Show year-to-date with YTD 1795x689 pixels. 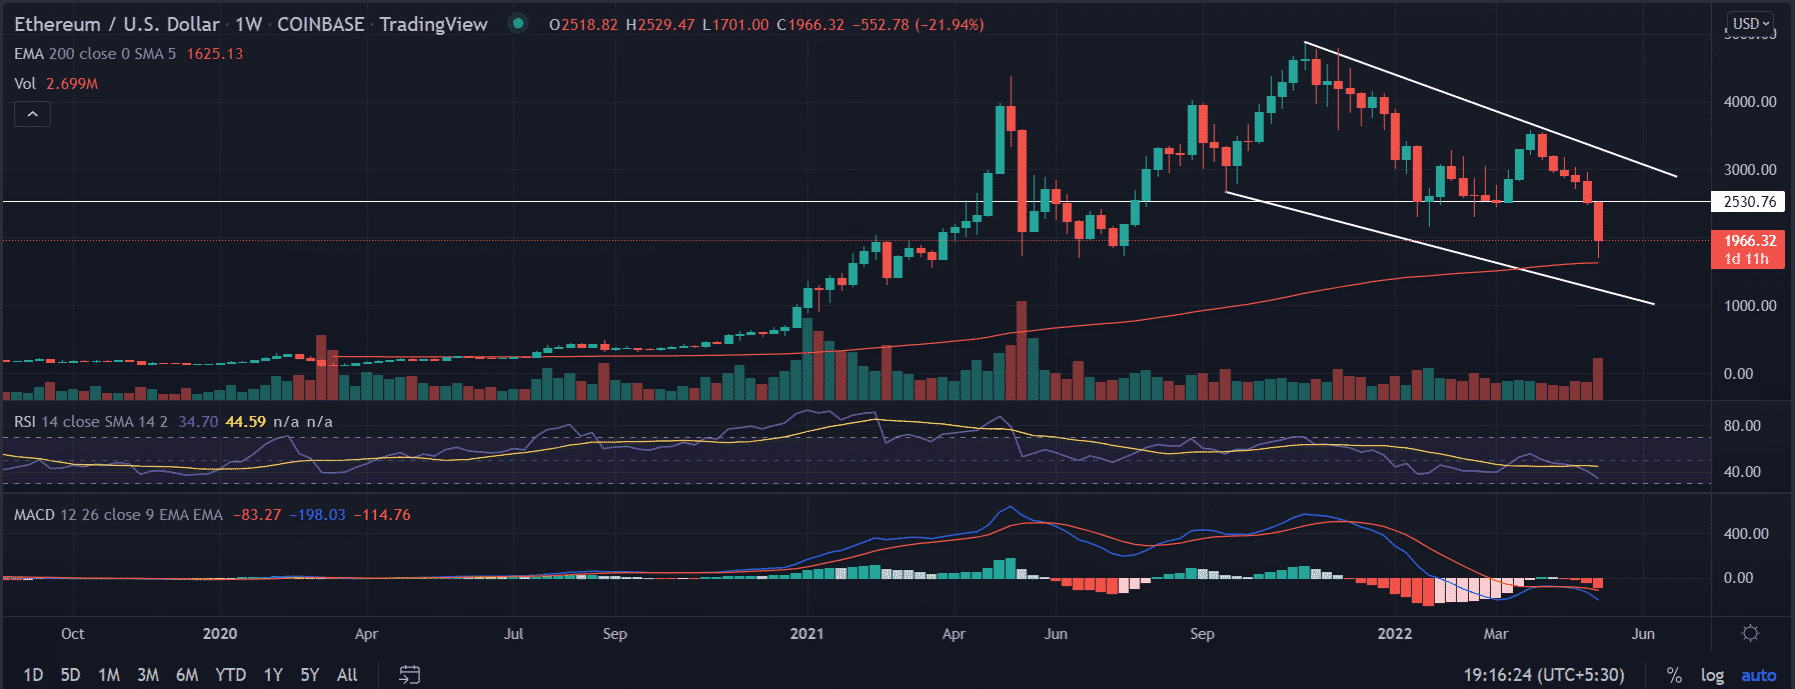point(231,675)
